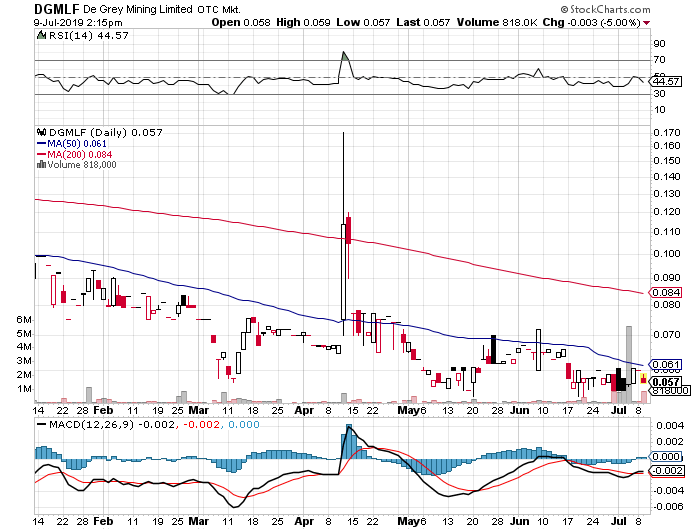This screenshot has height=530, width=700.
Task: Click the volume bars icon in legend
Action: [x=42, y=165]
